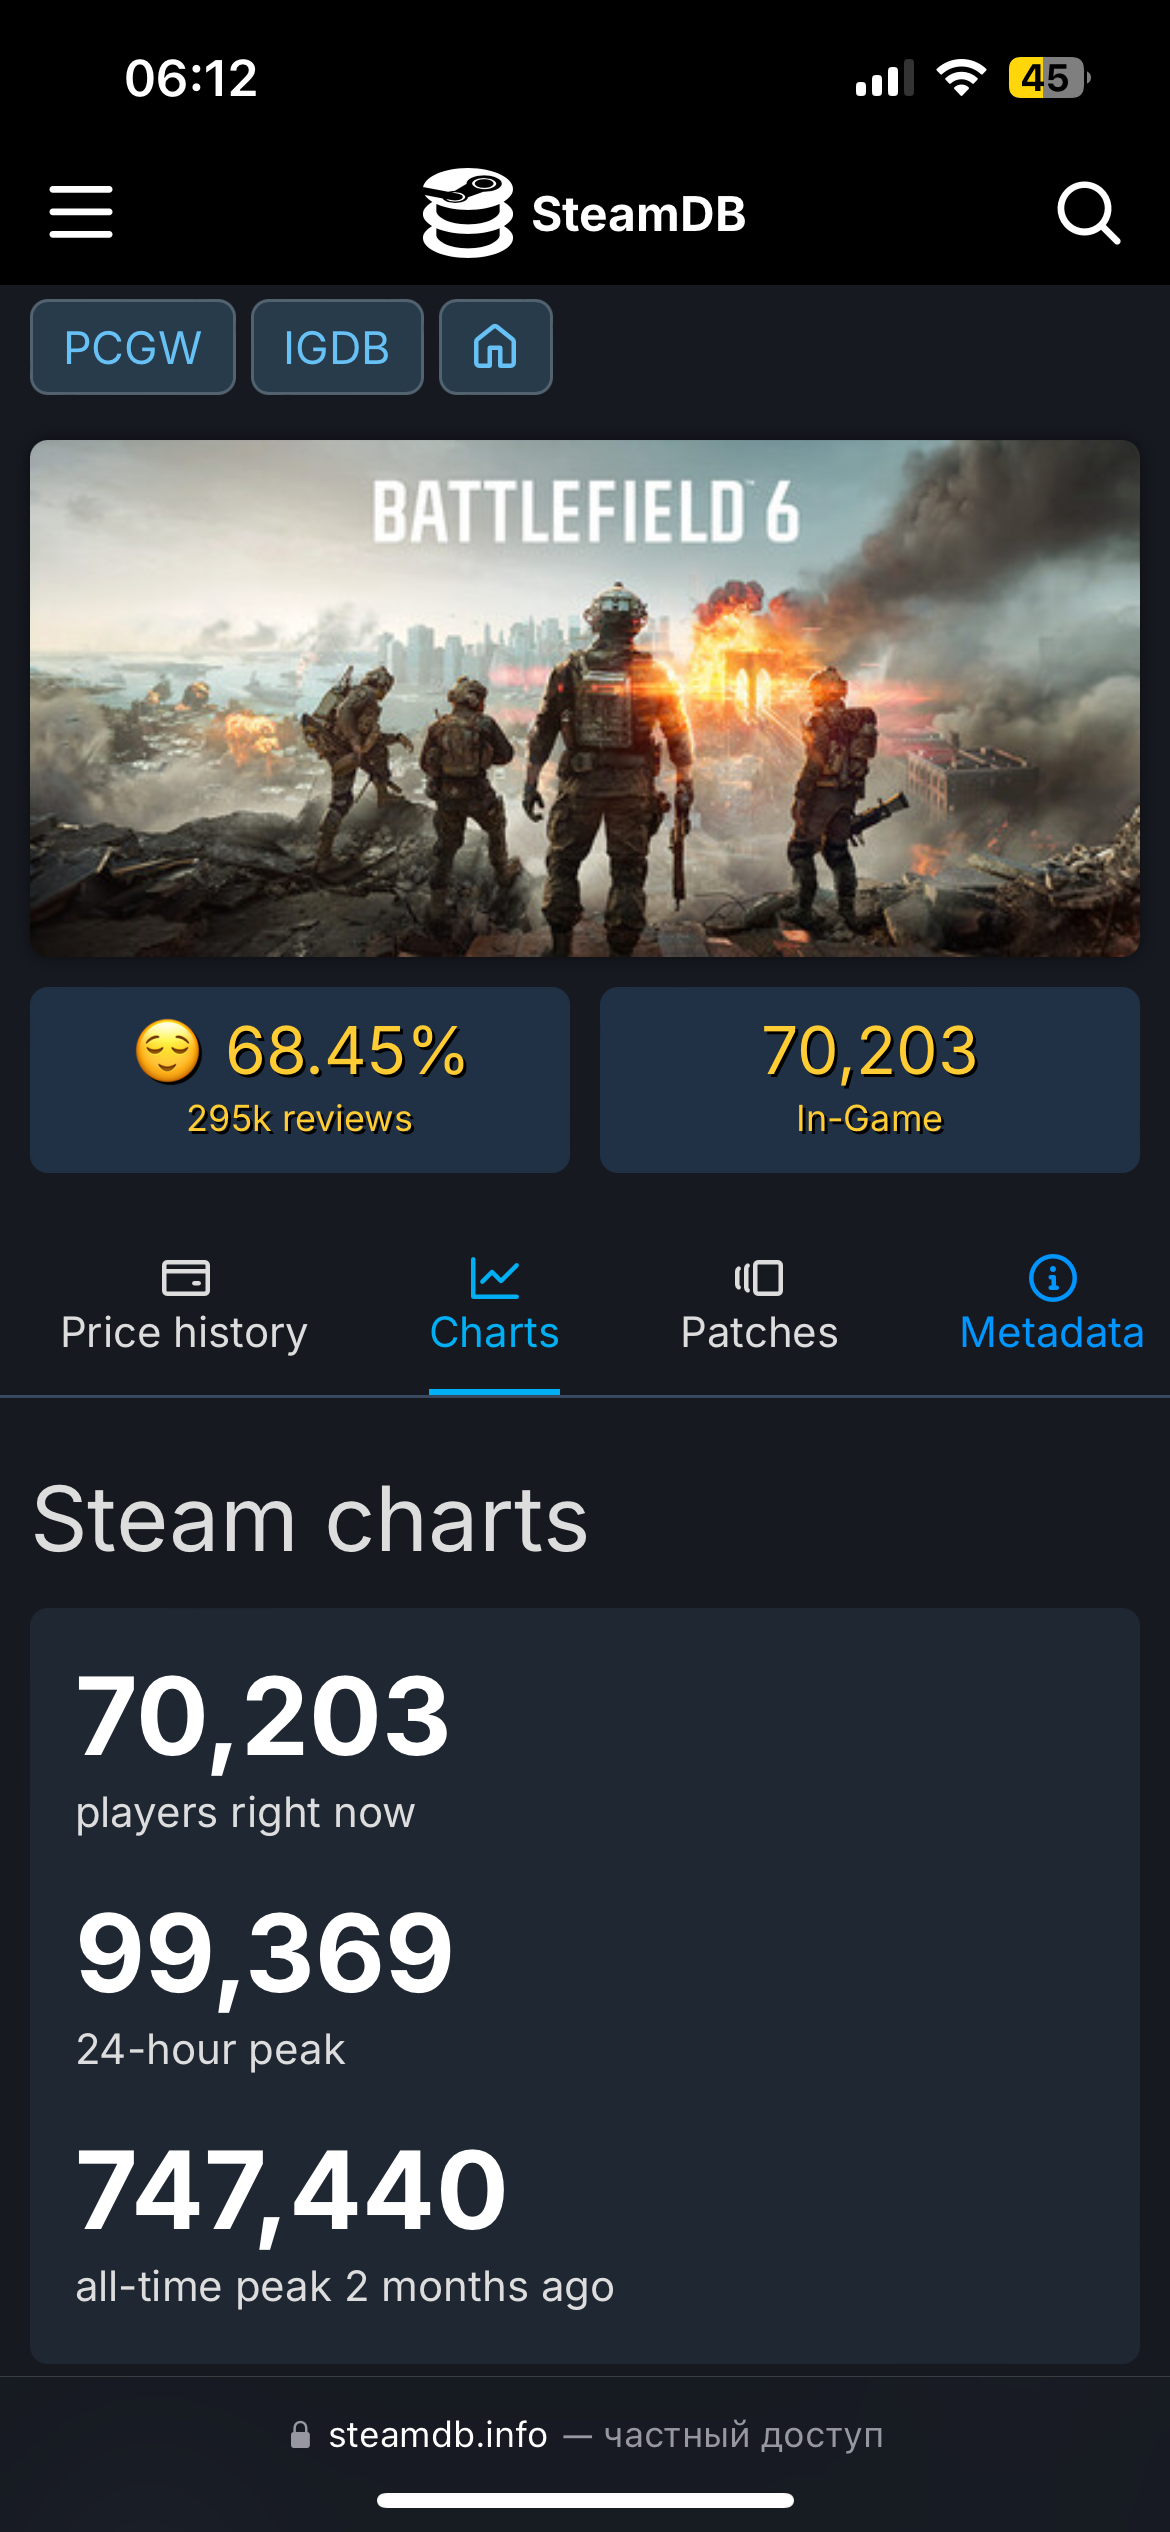This screenshot has width=1170, height=2532.
Task: Click the review rating emoji face
Action: [x=168, y=1051]
